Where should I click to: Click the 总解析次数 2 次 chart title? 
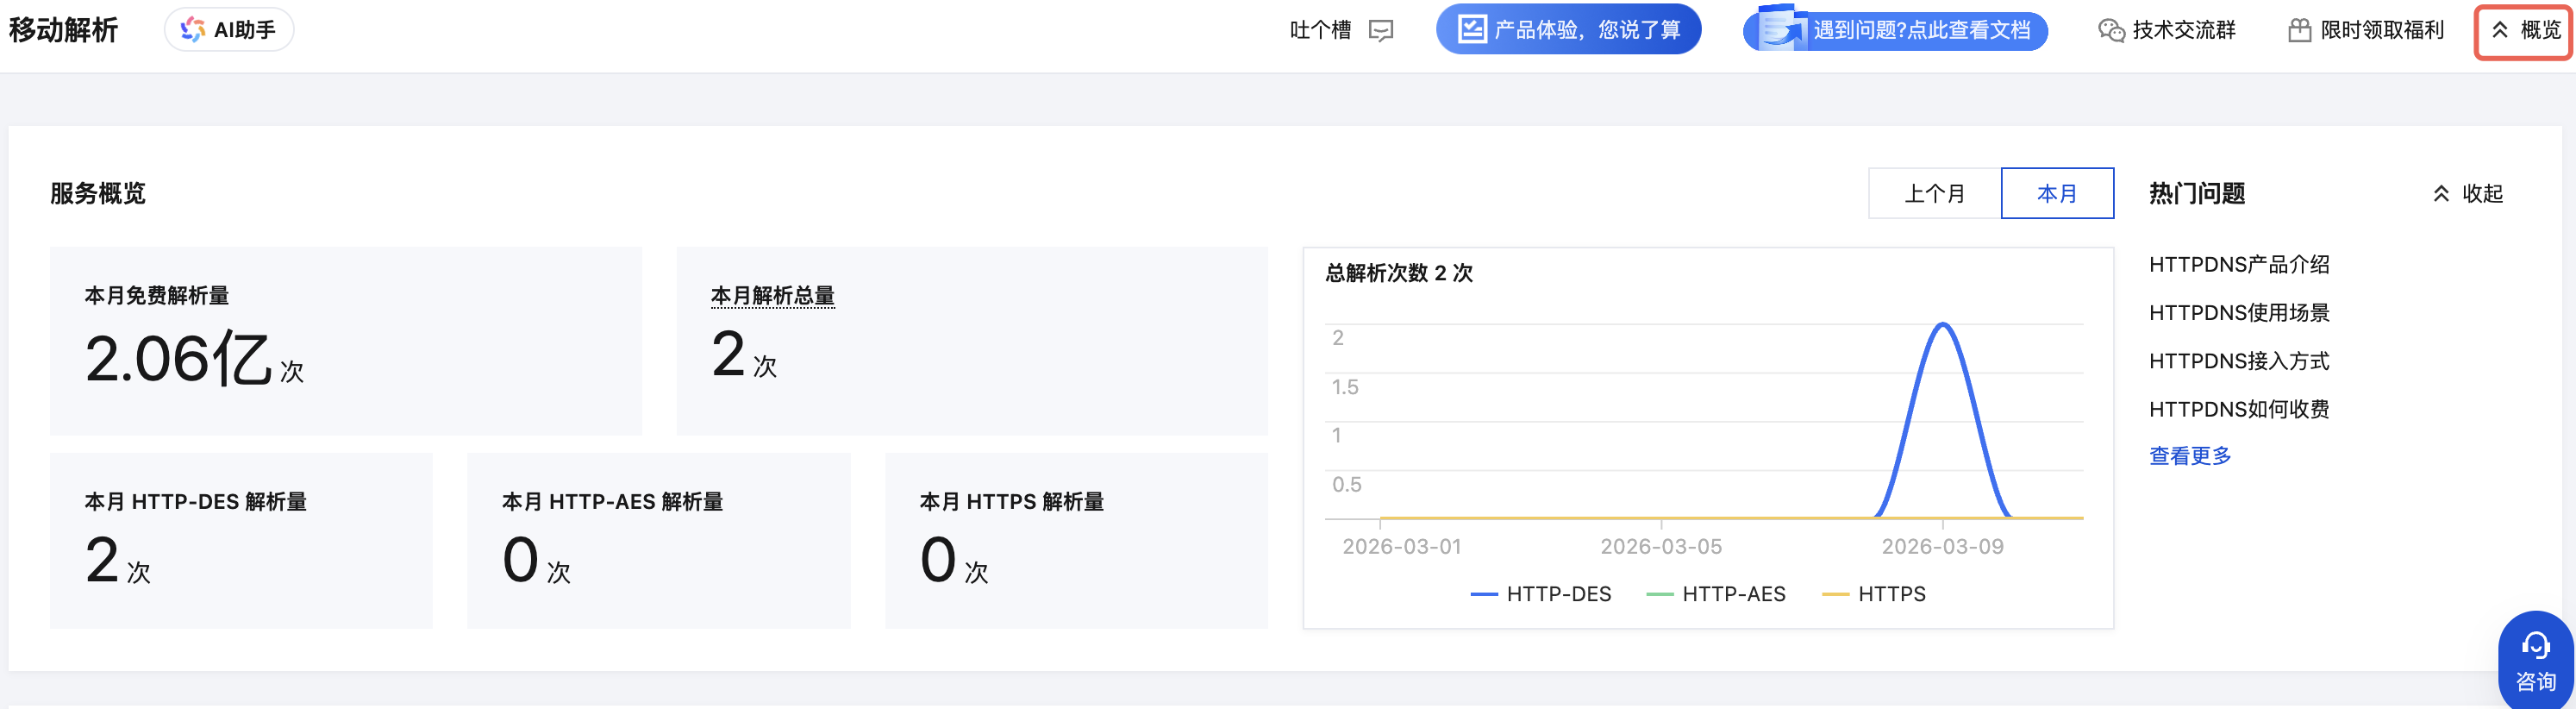(1398, 273)
